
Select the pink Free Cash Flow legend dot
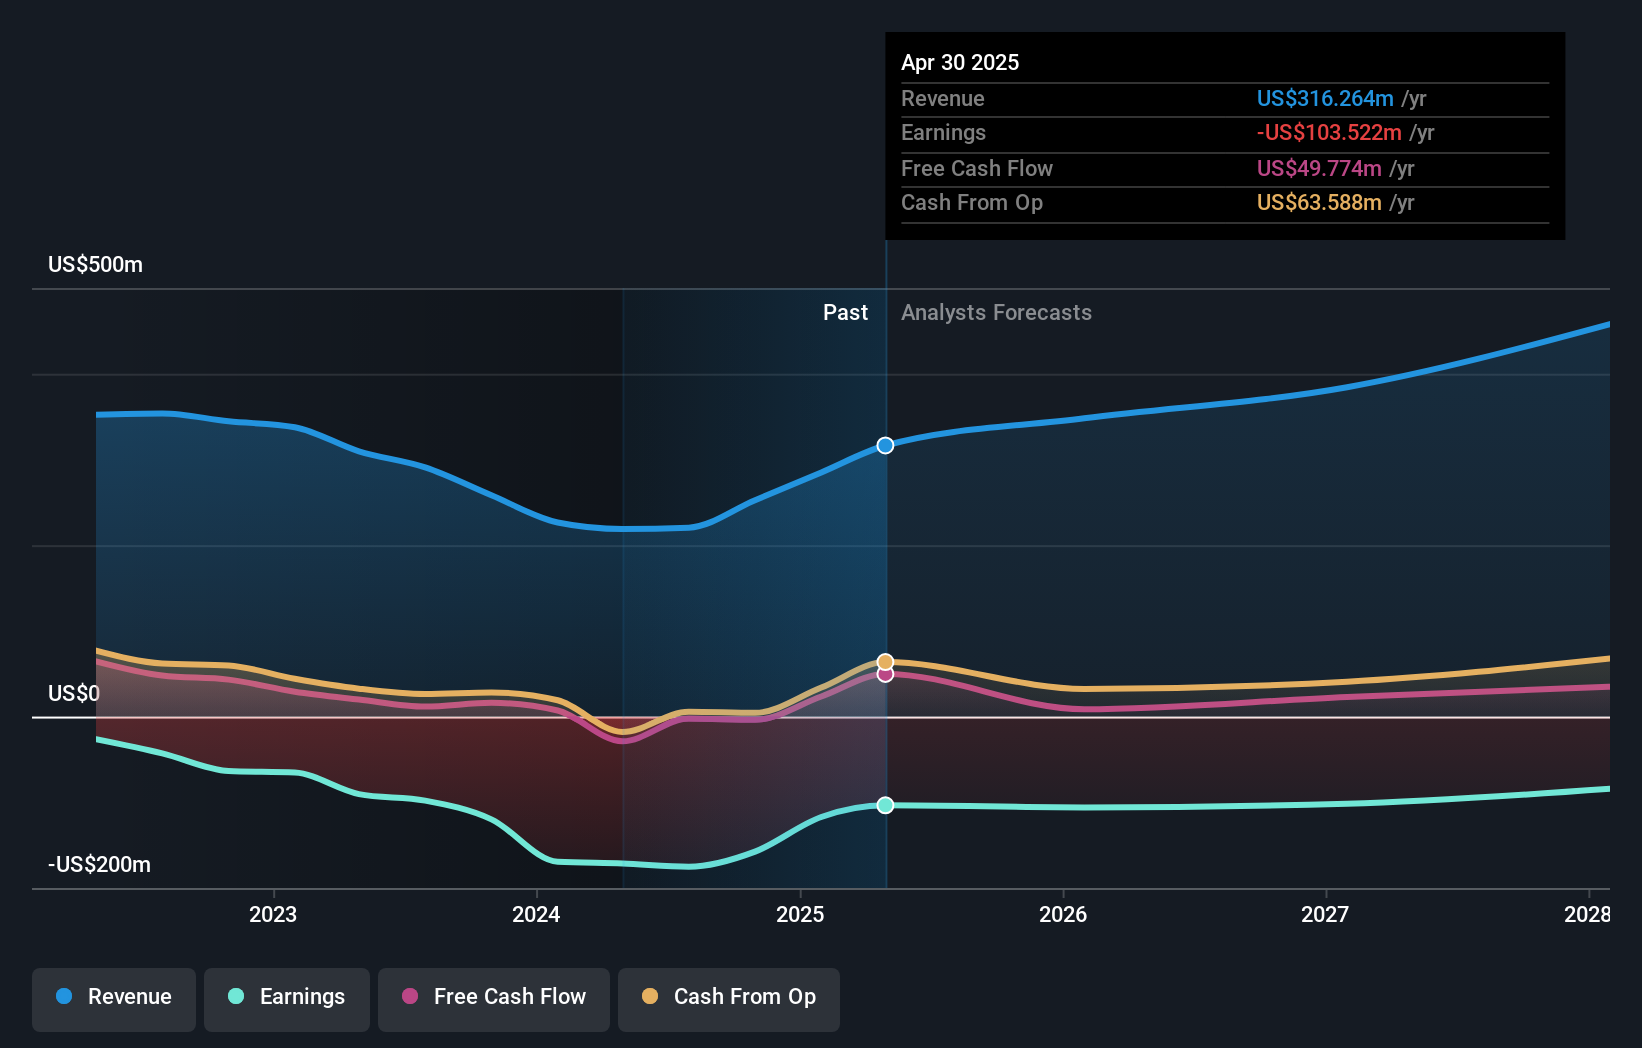point(410,997)
